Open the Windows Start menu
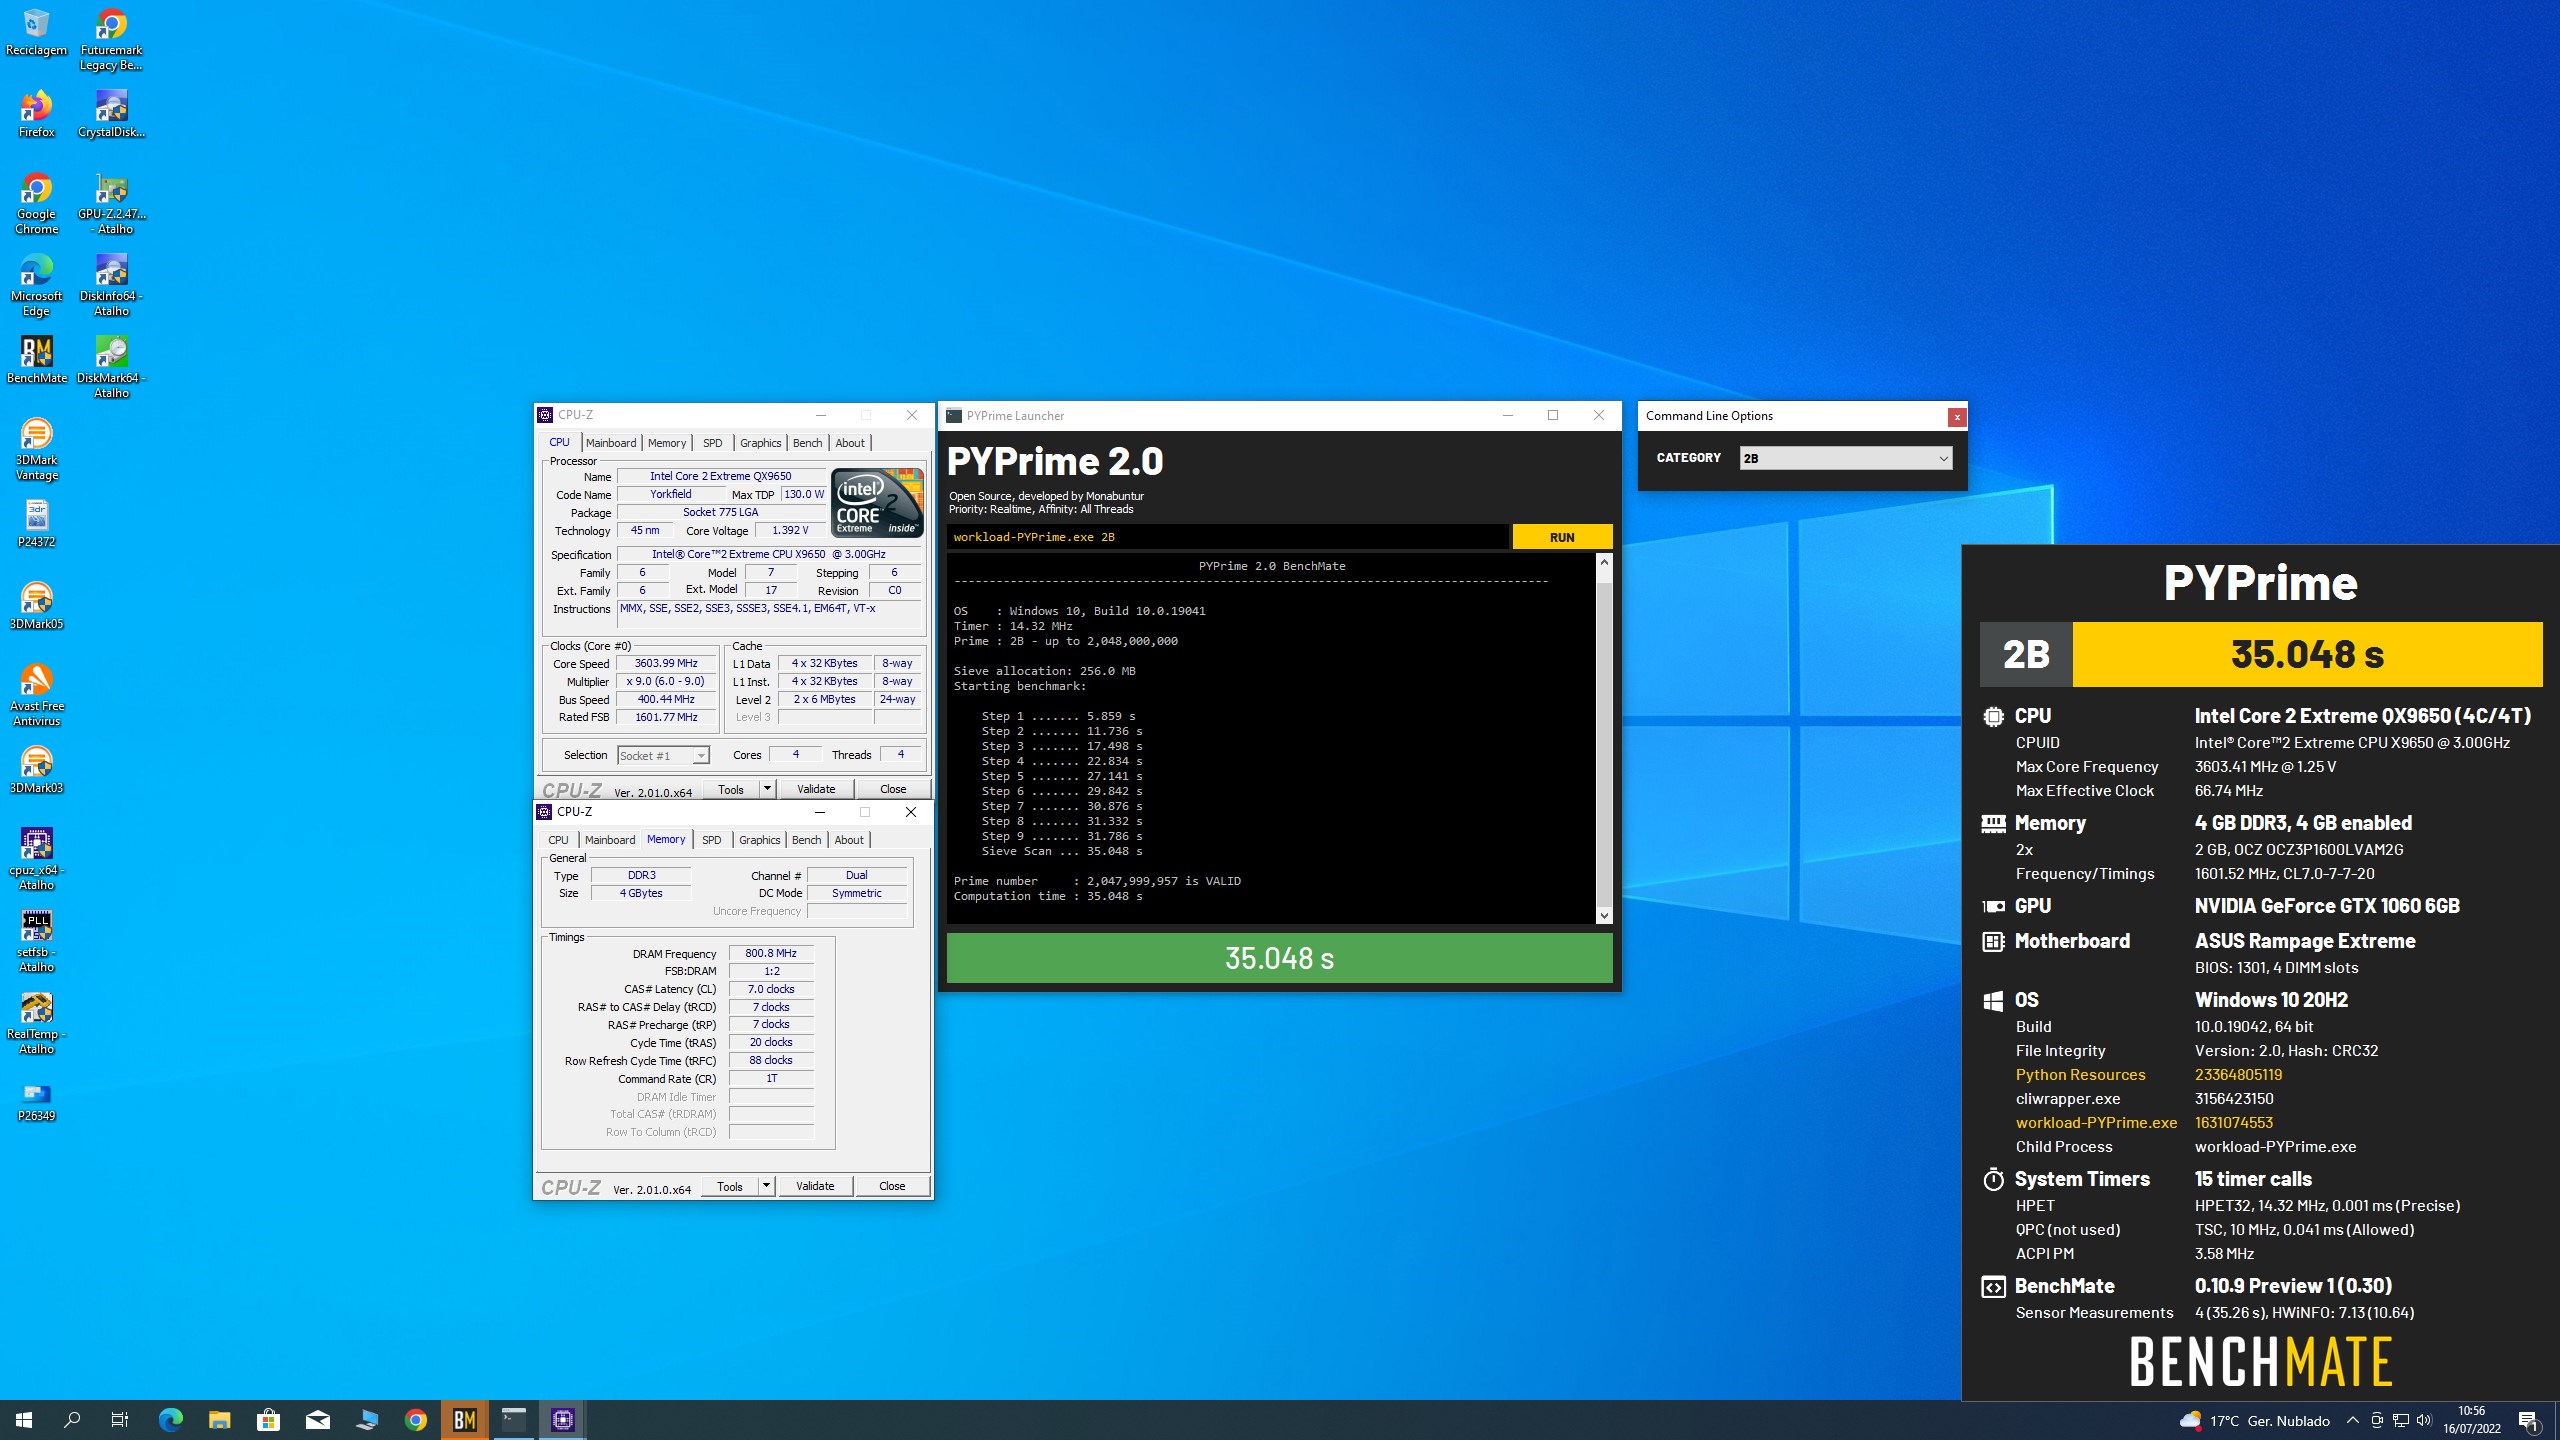This screenshot has height=1440, width=2560. [24, 1420]
